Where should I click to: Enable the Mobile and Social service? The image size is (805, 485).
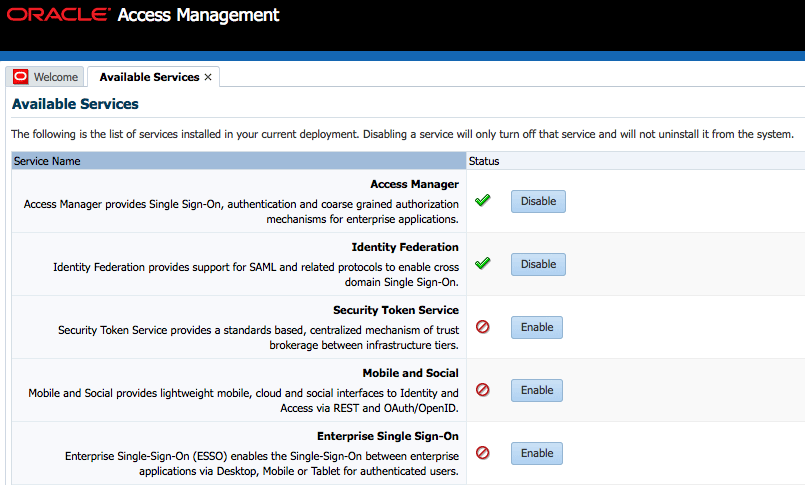pyautogui.click(x=536, y=391)
